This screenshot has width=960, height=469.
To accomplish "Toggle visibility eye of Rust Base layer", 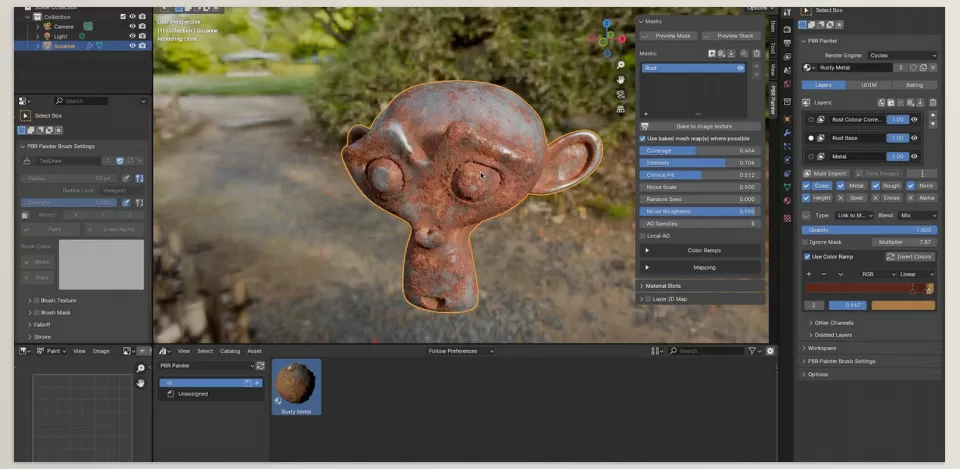I will (x=914, y=138).
